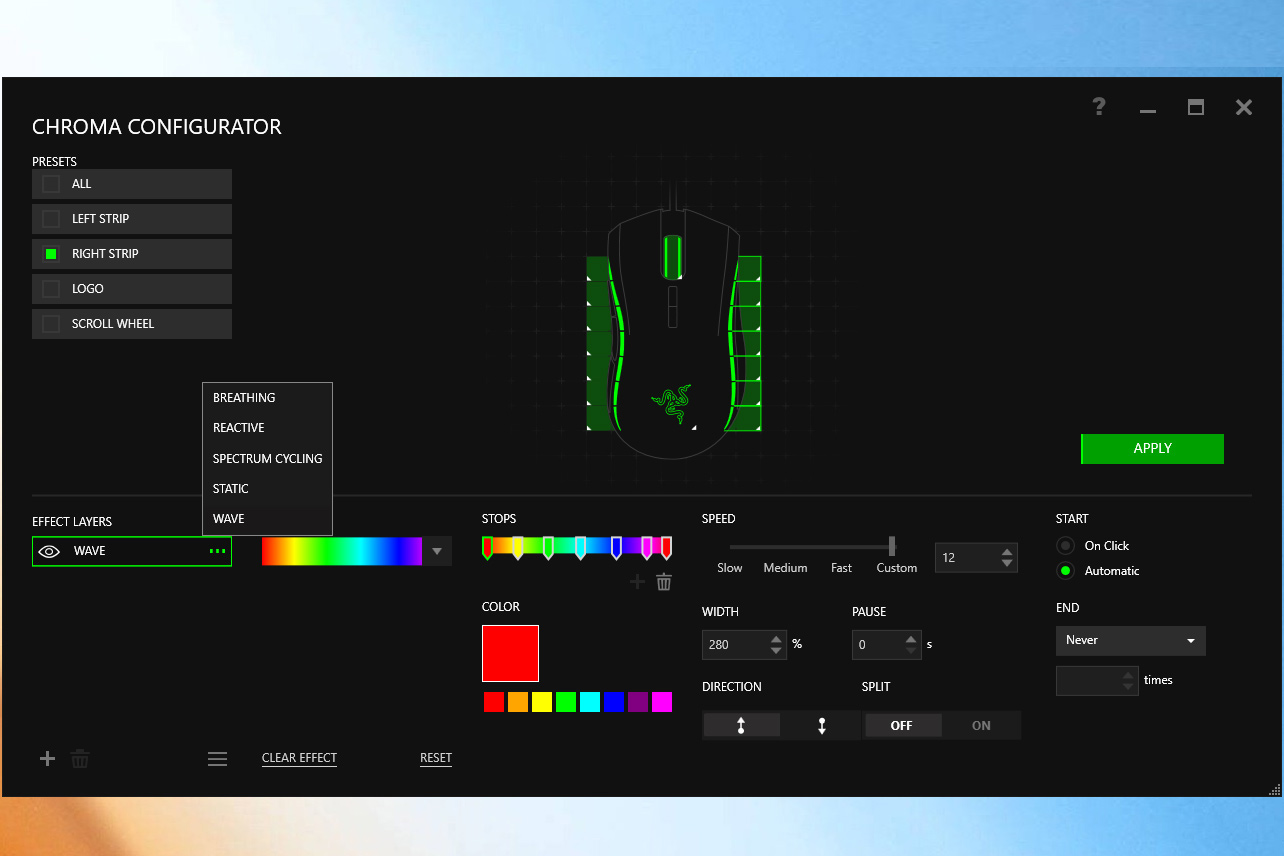Decrease the speed value stepper
This screenshot has width=1284, height=856.
coord(1007,564)
